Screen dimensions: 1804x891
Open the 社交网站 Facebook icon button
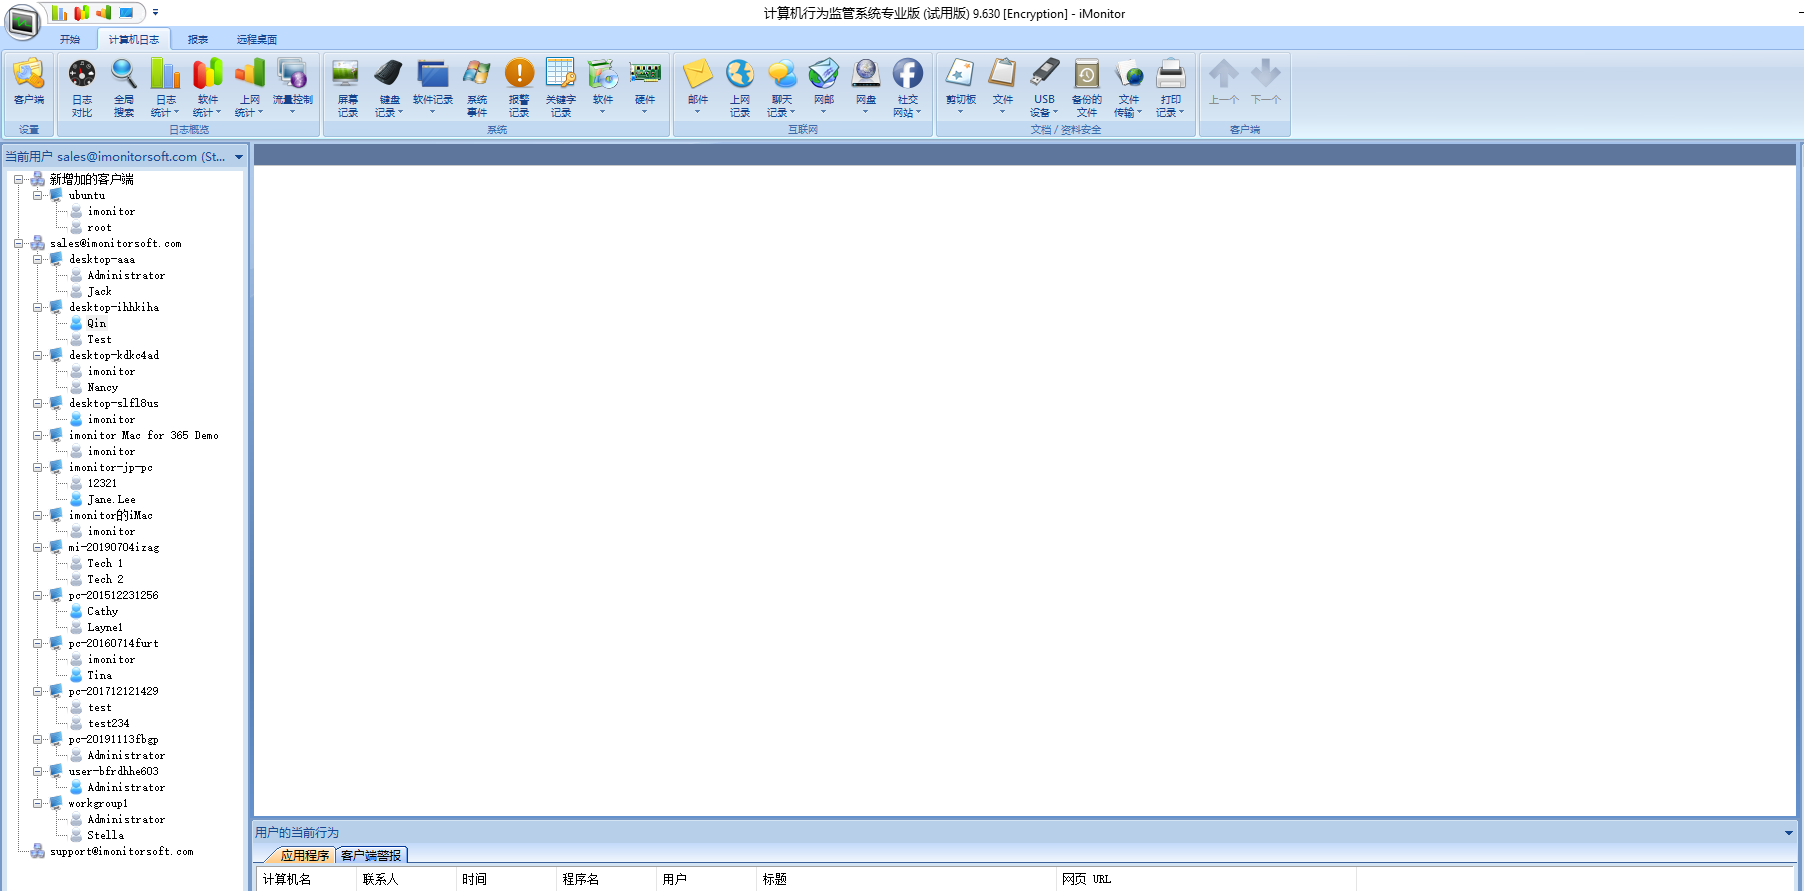[x=908, y=87]
